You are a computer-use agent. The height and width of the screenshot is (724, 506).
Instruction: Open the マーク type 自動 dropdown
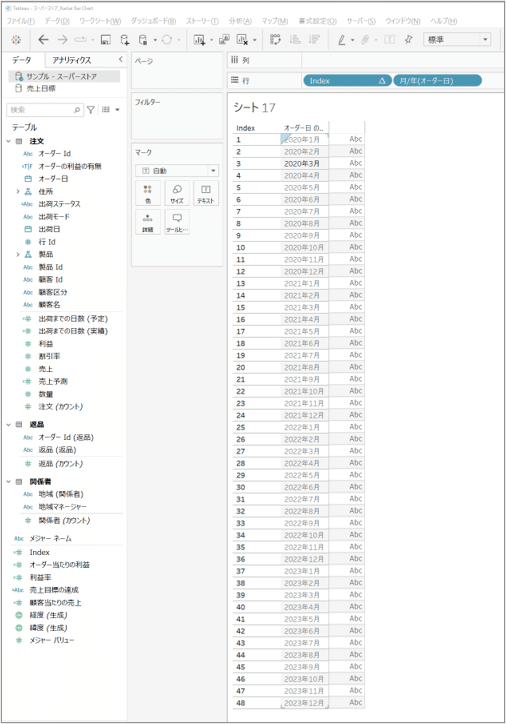click(177, 171)
